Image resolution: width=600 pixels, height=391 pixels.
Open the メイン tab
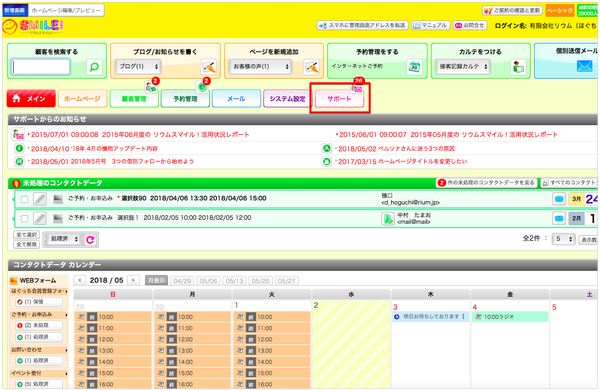(31, 99)
